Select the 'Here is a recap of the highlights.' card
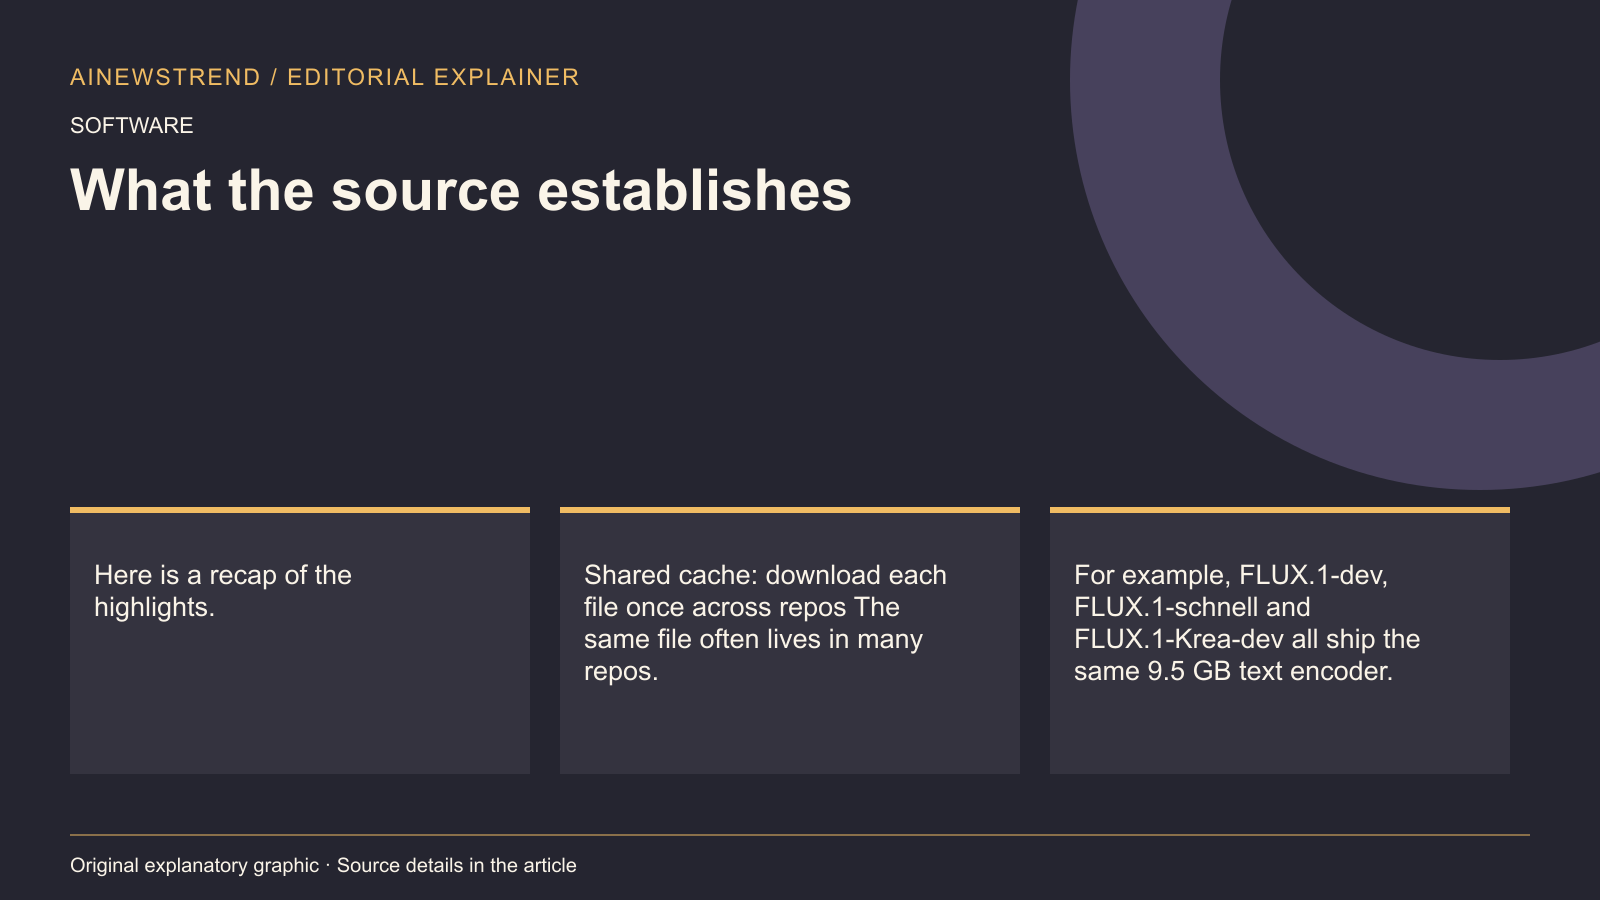This screenshot has height=900, width=1600. point(300,641)
